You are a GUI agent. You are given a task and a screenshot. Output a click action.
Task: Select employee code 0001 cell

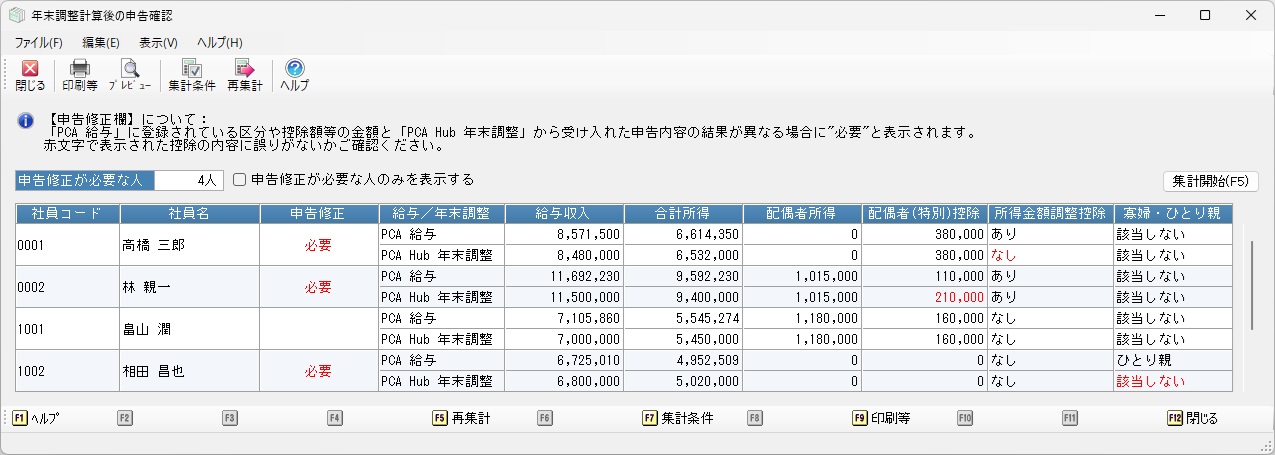click(67, 244)
